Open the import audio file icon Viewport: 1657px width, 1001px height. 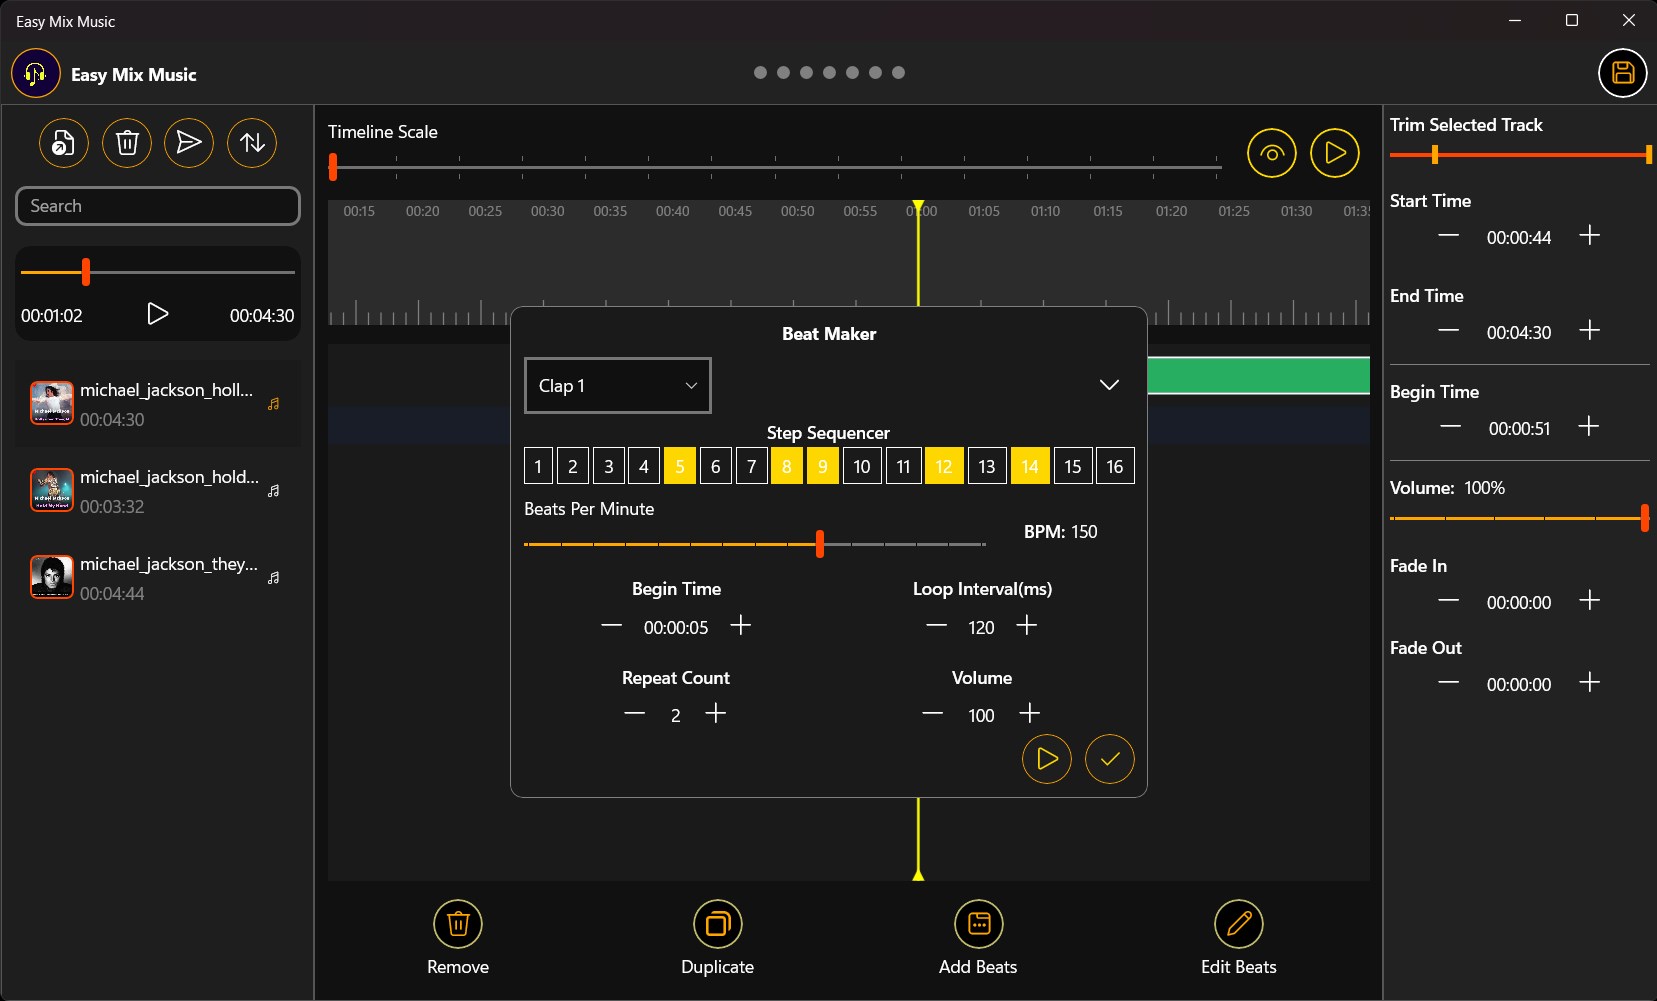coord(63,143)
